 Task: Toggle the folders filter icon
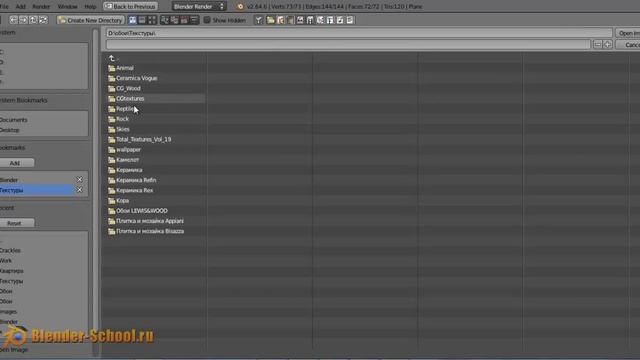(271, 20)
